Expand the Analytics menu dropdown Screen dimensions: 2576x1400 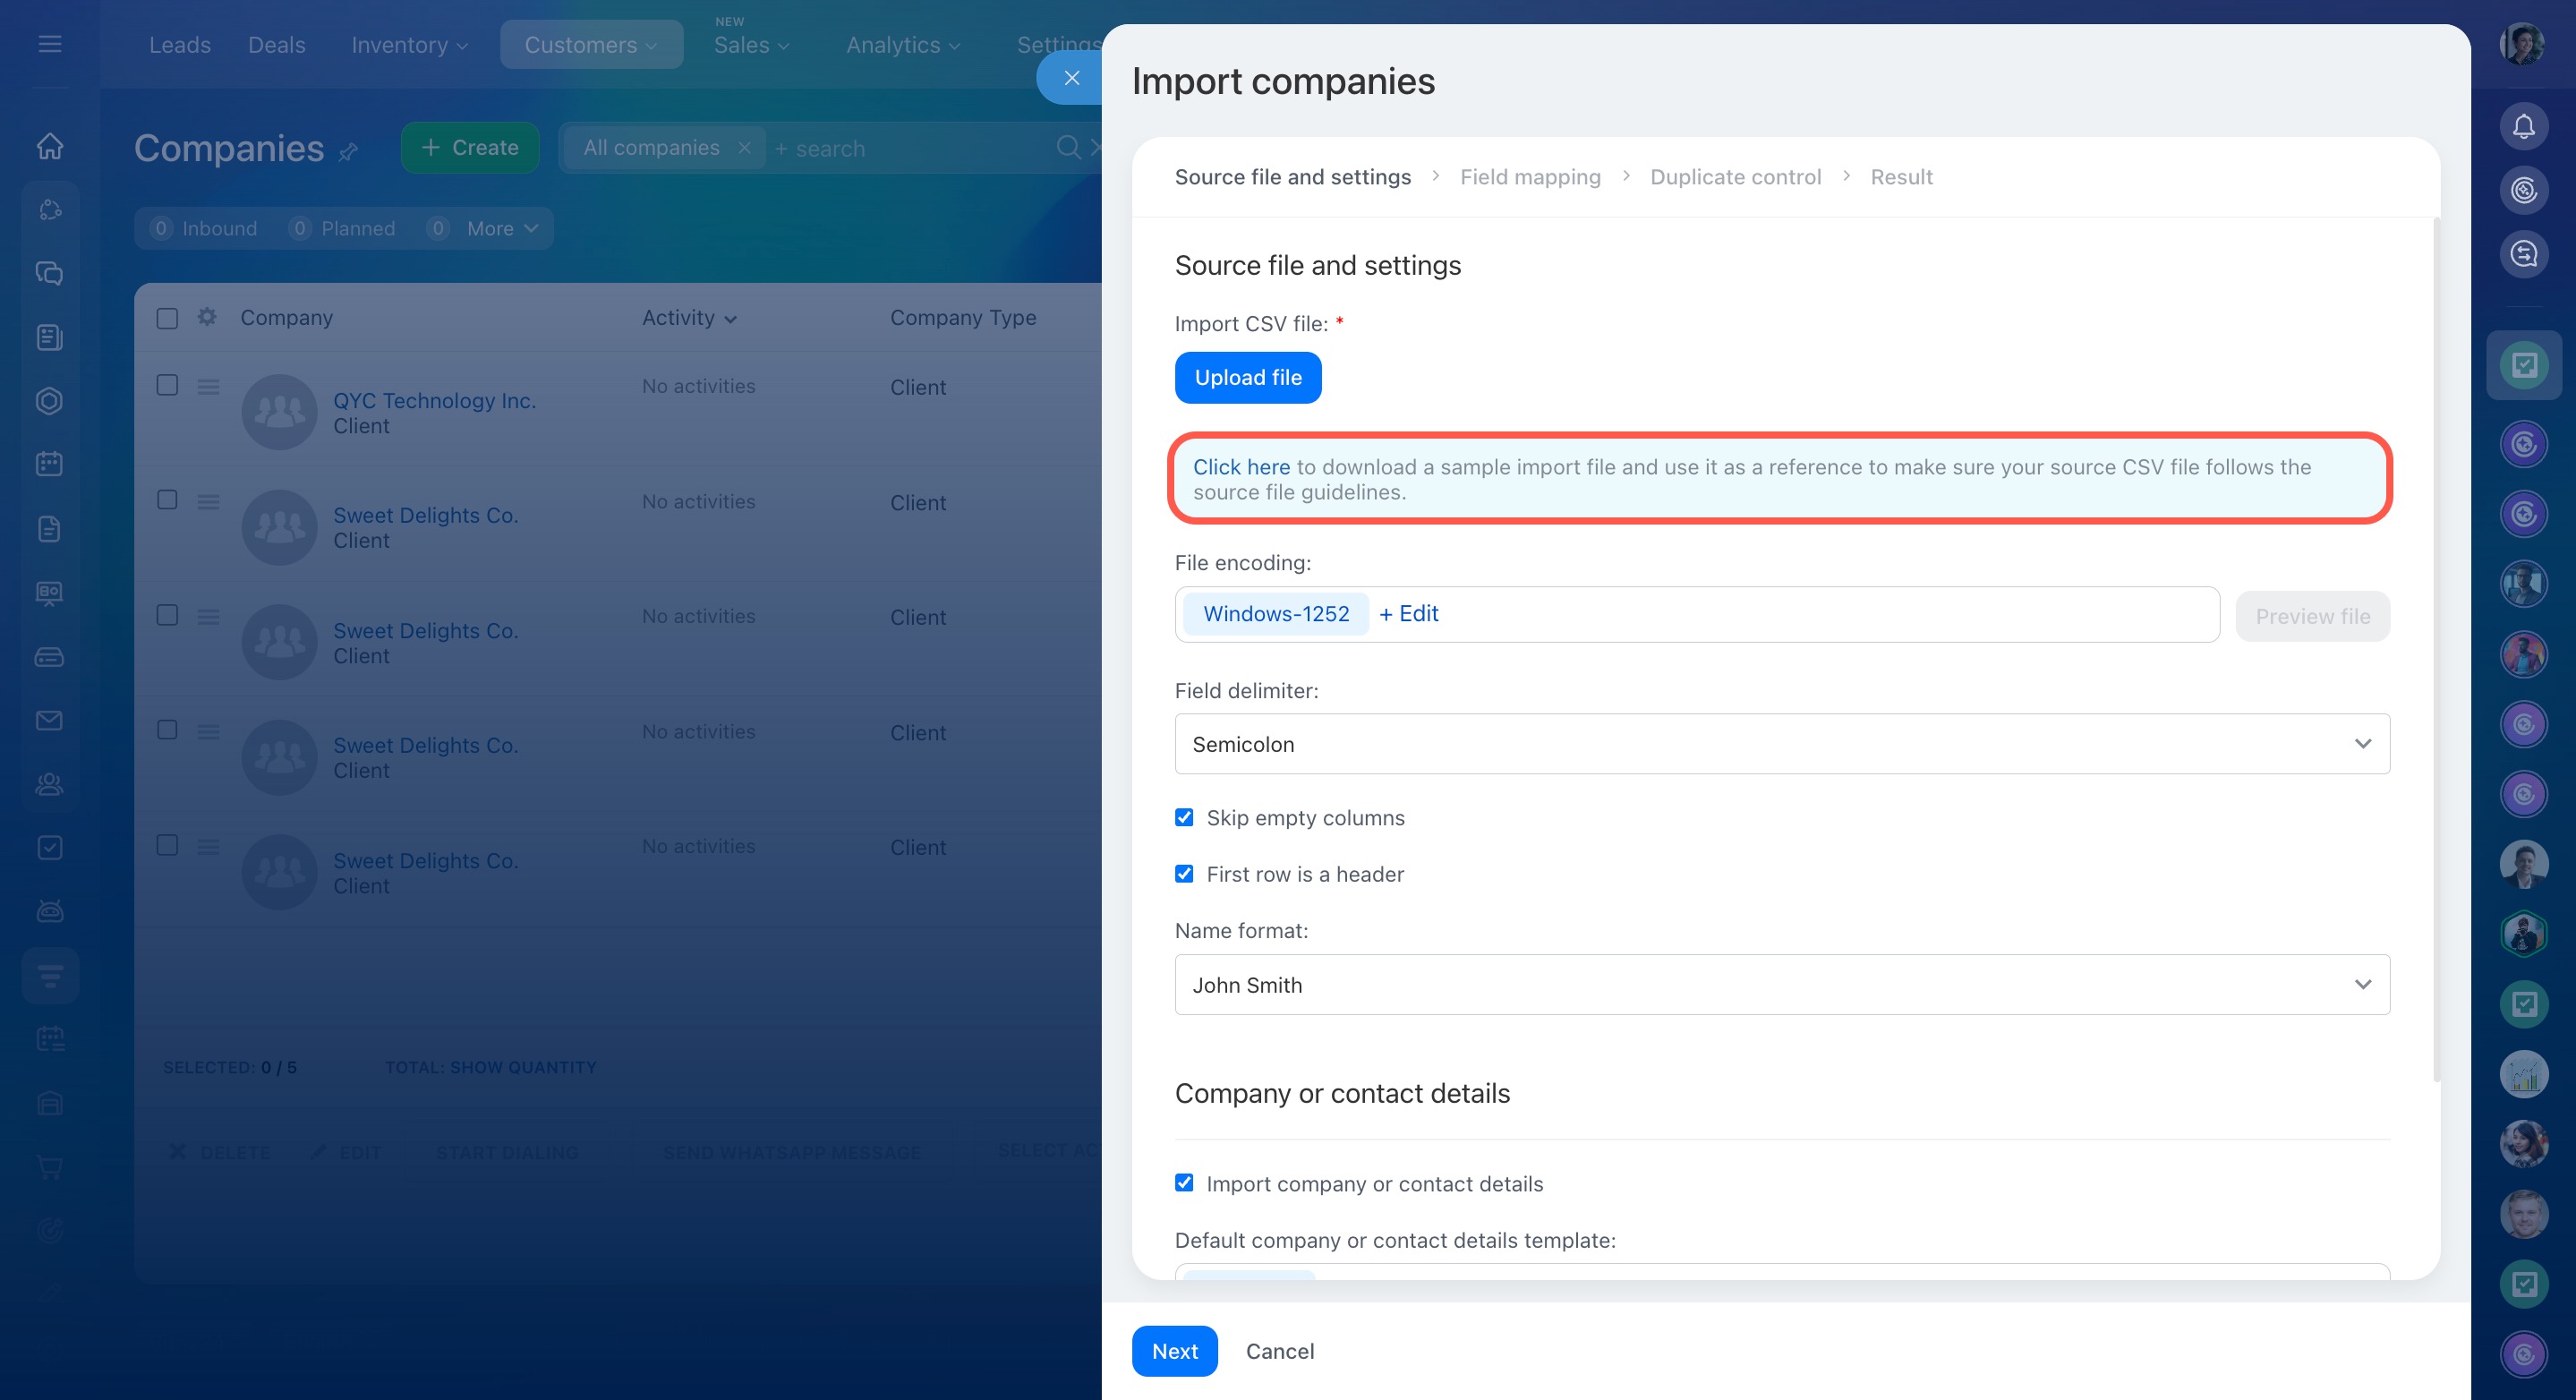[902, 45]
